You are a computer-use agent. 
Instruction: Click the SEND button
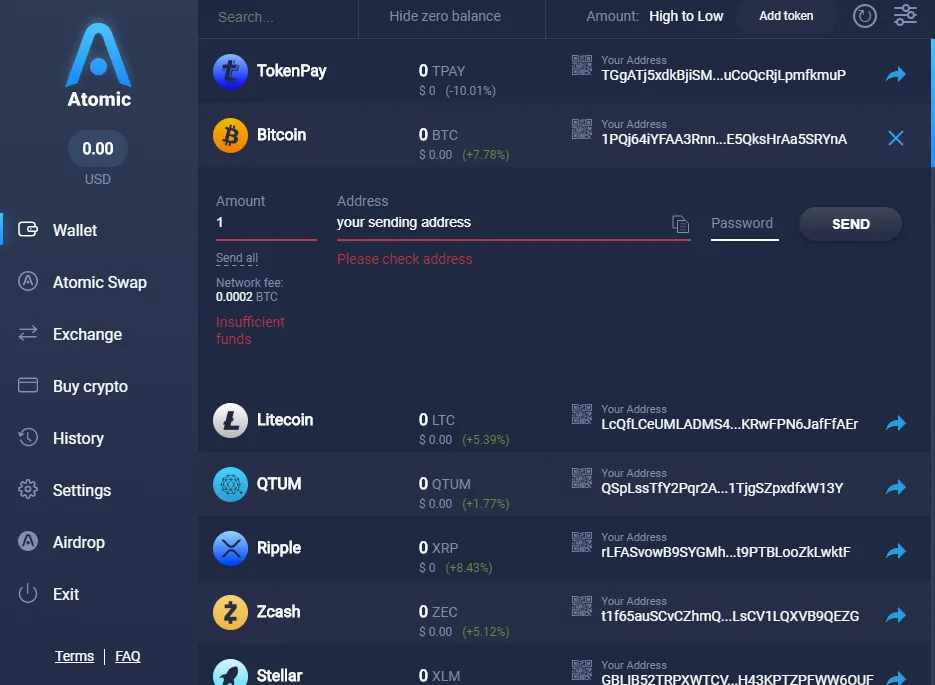pyautogui.click(x=850, y=224)
